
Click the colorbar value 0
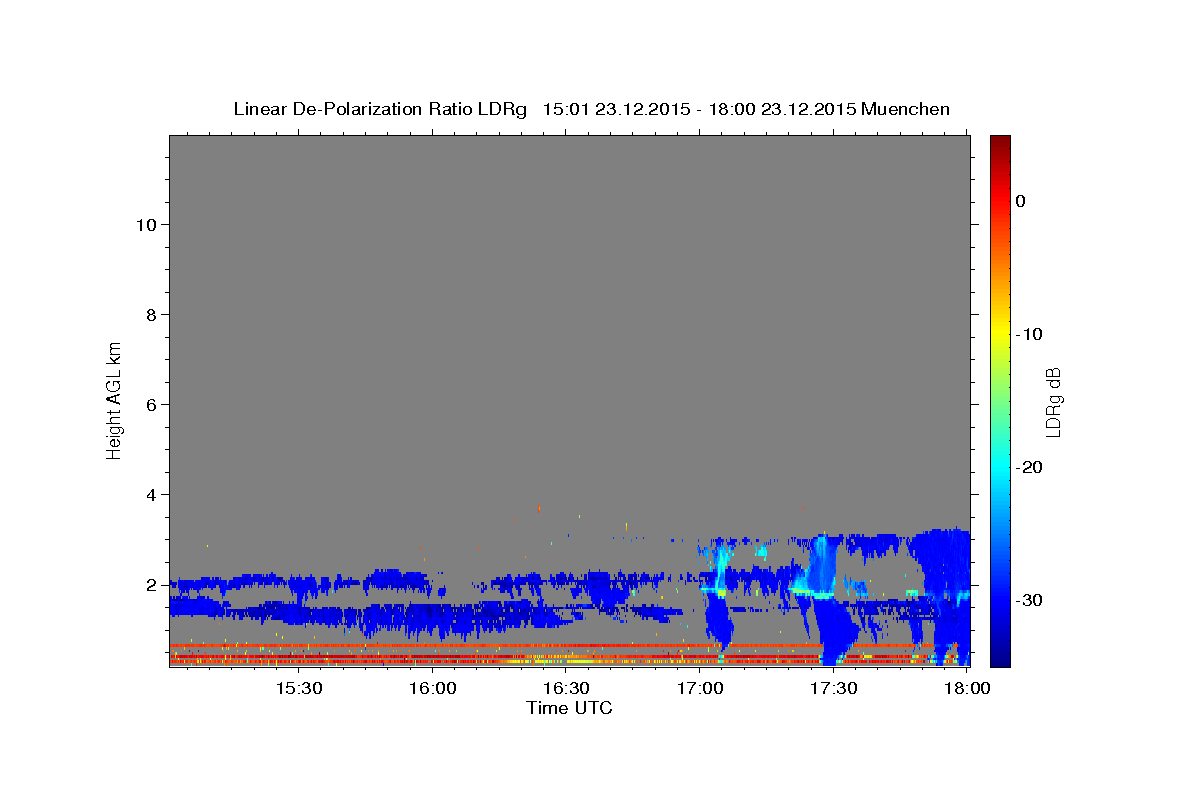point(1021,201)
